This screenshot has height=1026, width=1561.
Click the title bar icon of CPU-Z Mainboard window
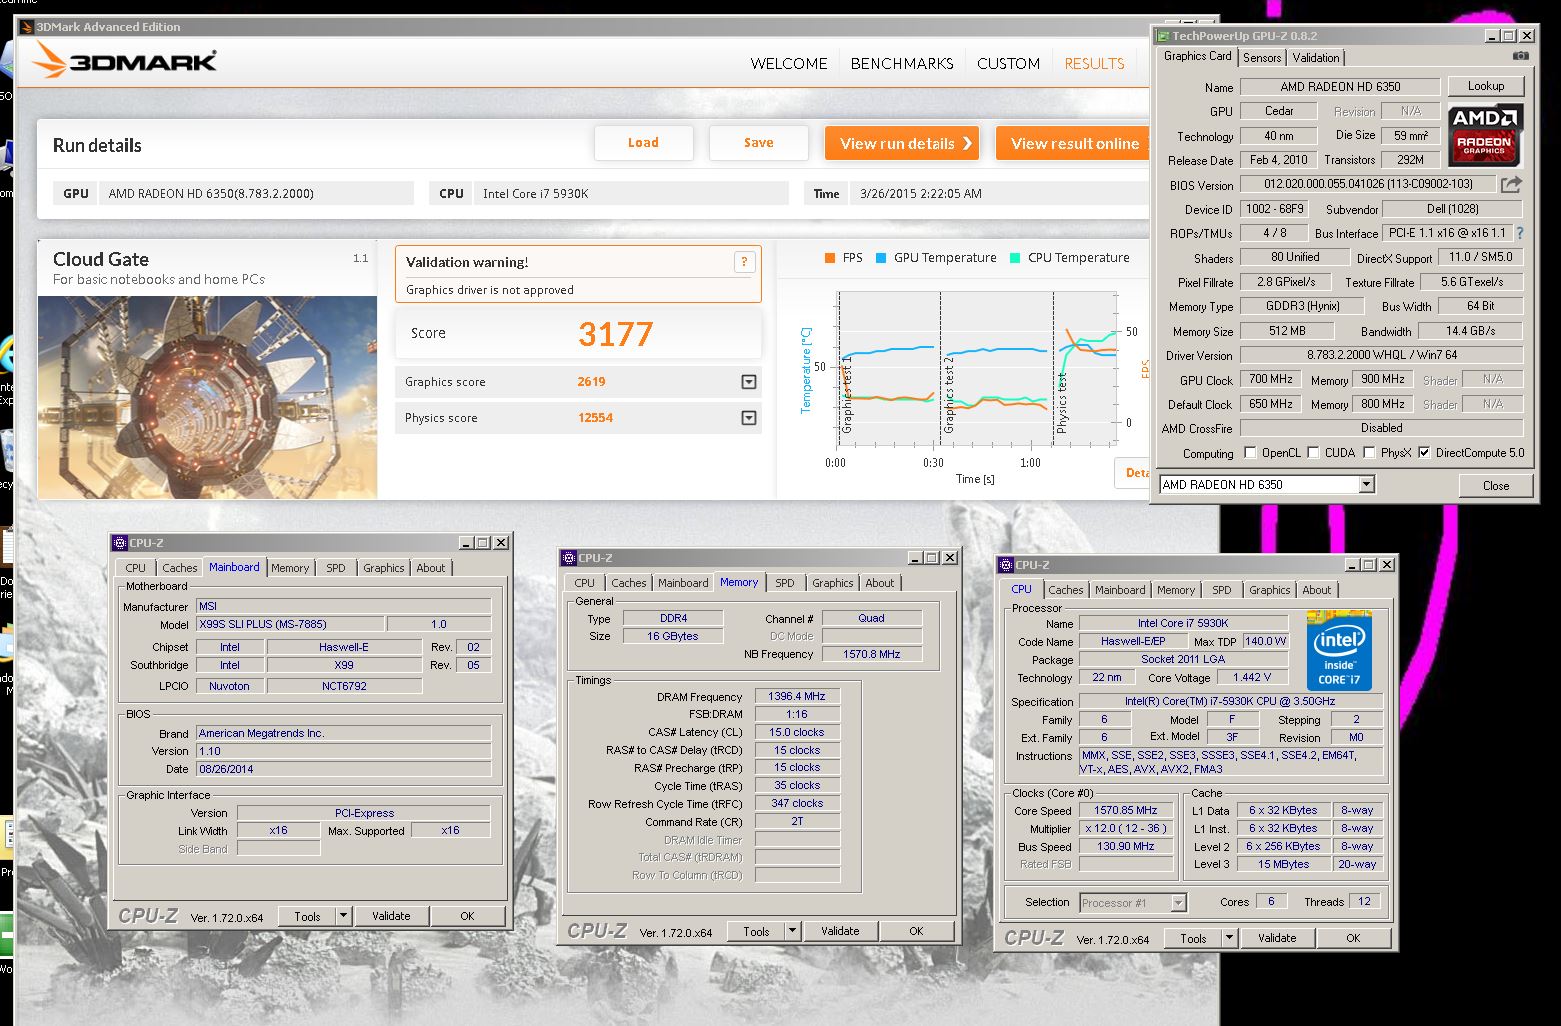click(120, 543)
